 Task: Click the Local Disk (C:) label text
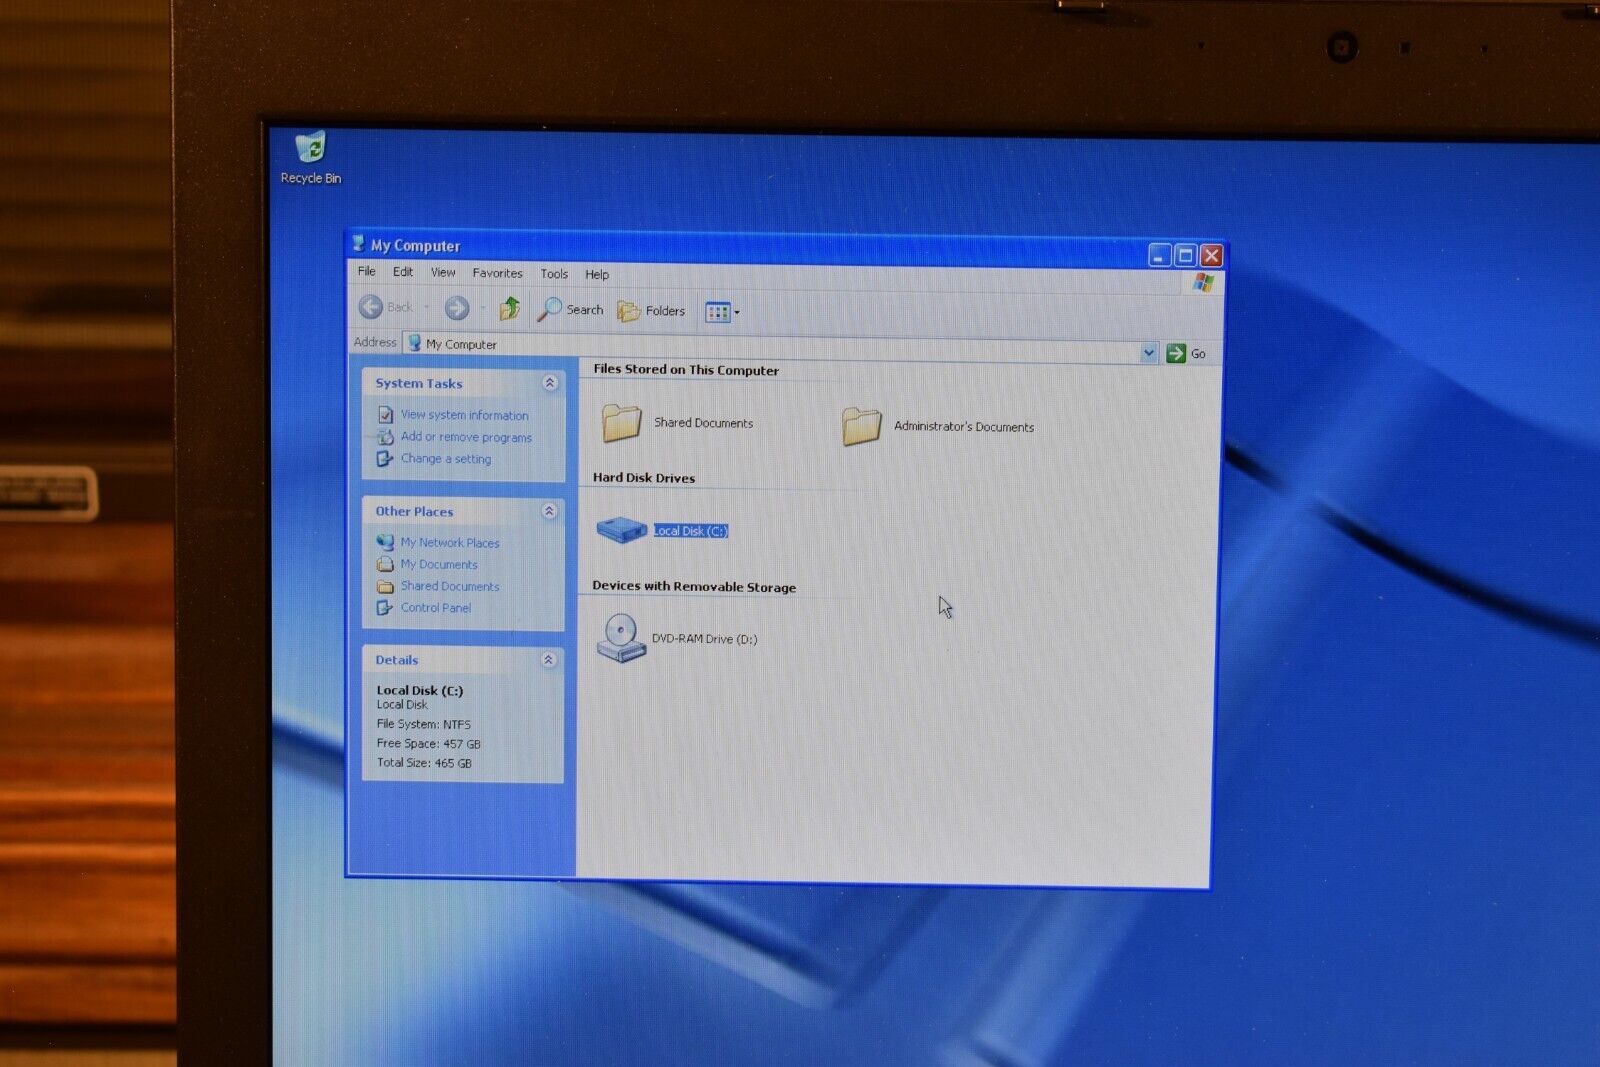pyautogui.click(x=691, y=531)
